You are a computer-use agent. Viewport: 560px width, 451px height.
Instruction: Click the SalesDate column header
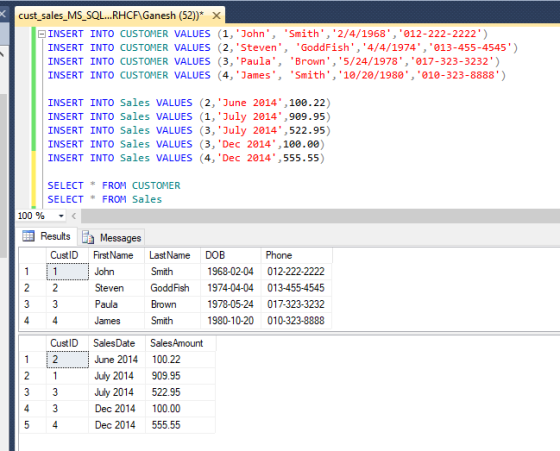117,343
